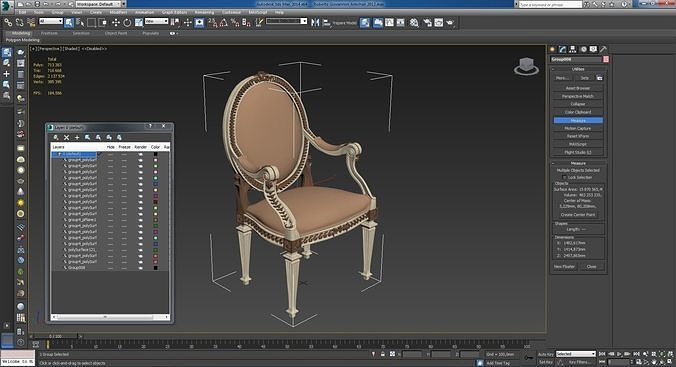Screen dimensions: 676x367
Task: Collapse the 0 (default) layer tree
Action: 60,154
